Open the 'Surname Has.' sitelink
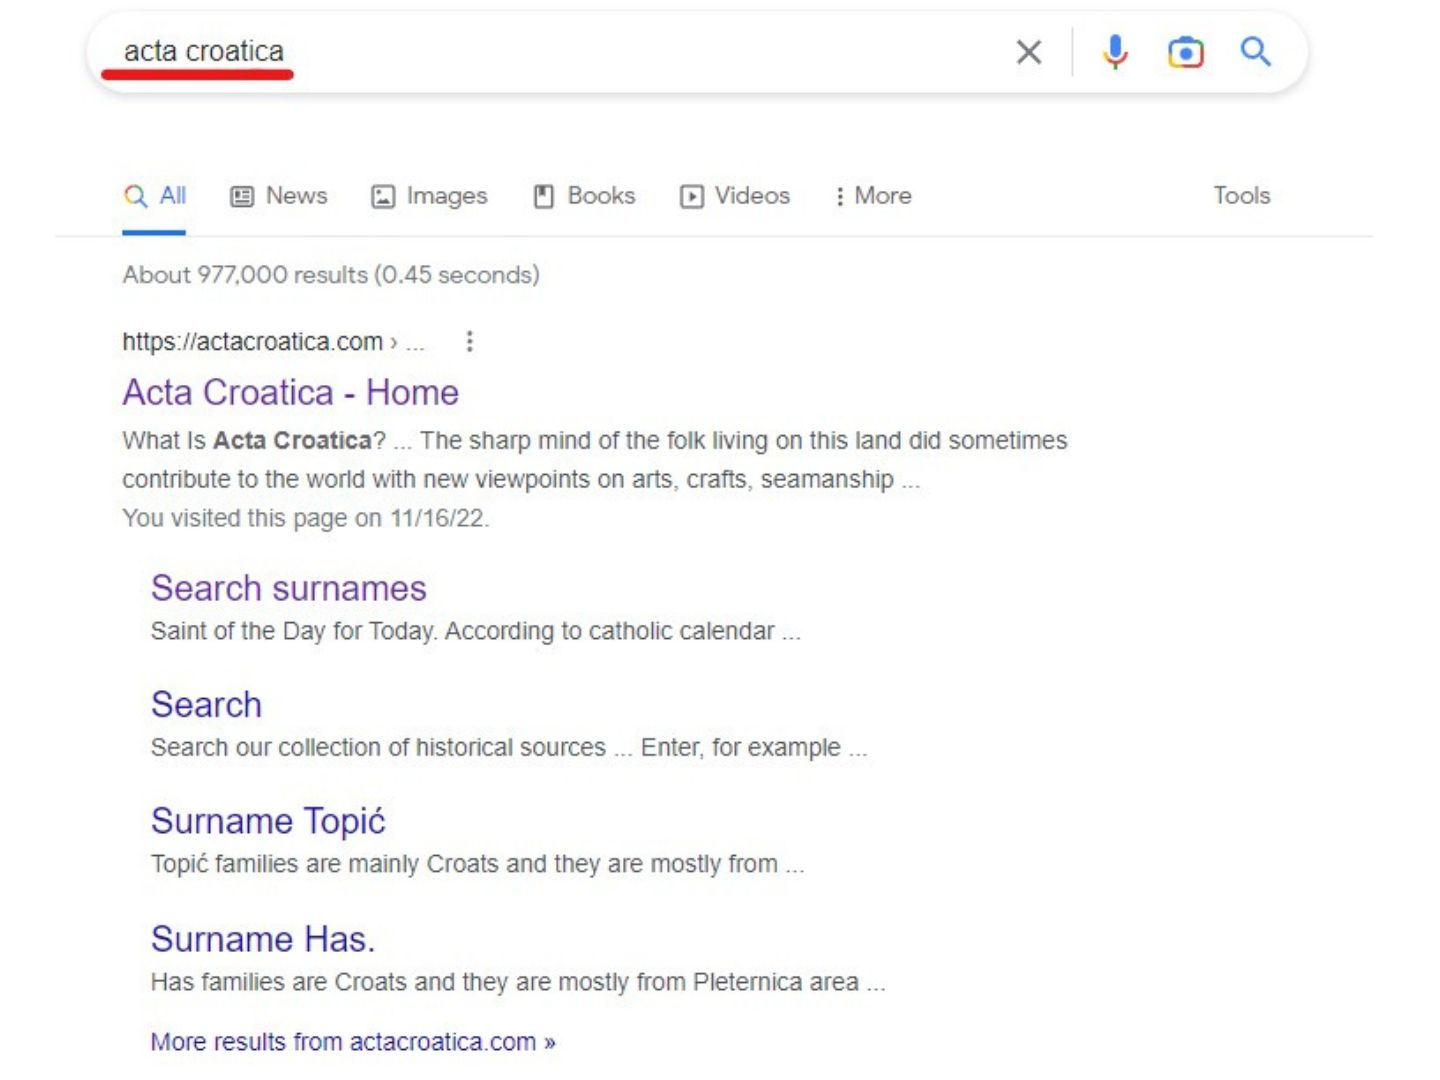Screen dimensions: 1440x1080 pos(263,939)
